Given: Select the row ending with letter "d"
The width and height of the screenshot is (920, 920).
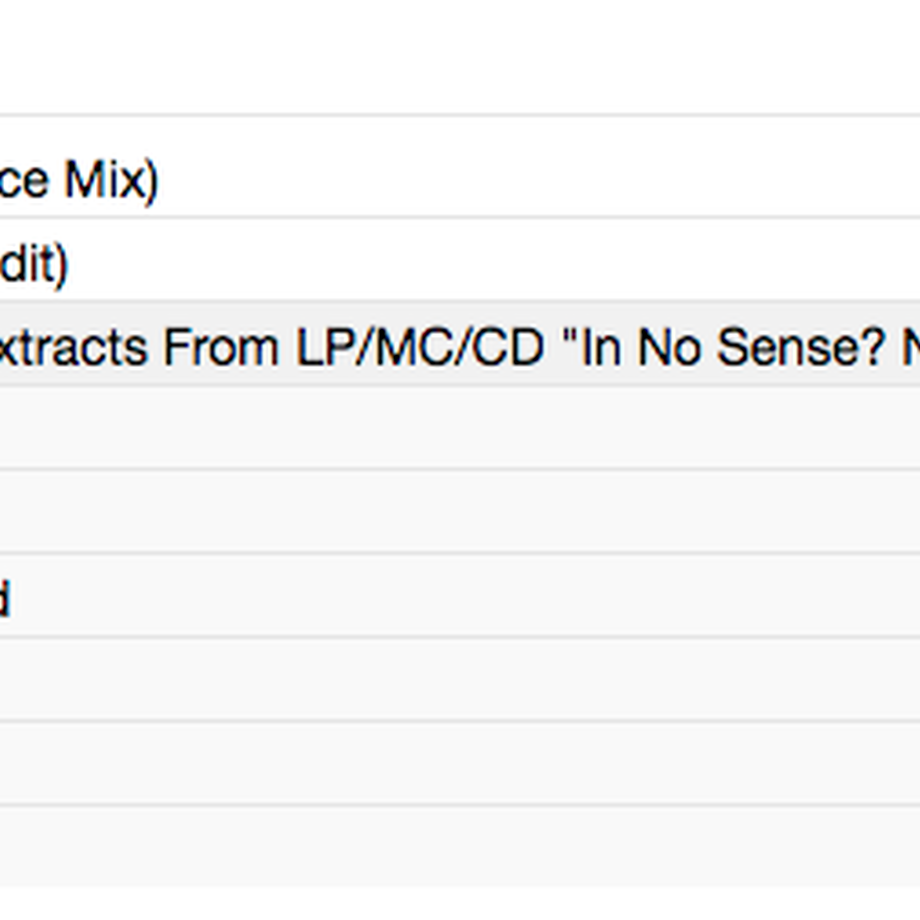Looking at the screenshot, I should tap(460, 595).
